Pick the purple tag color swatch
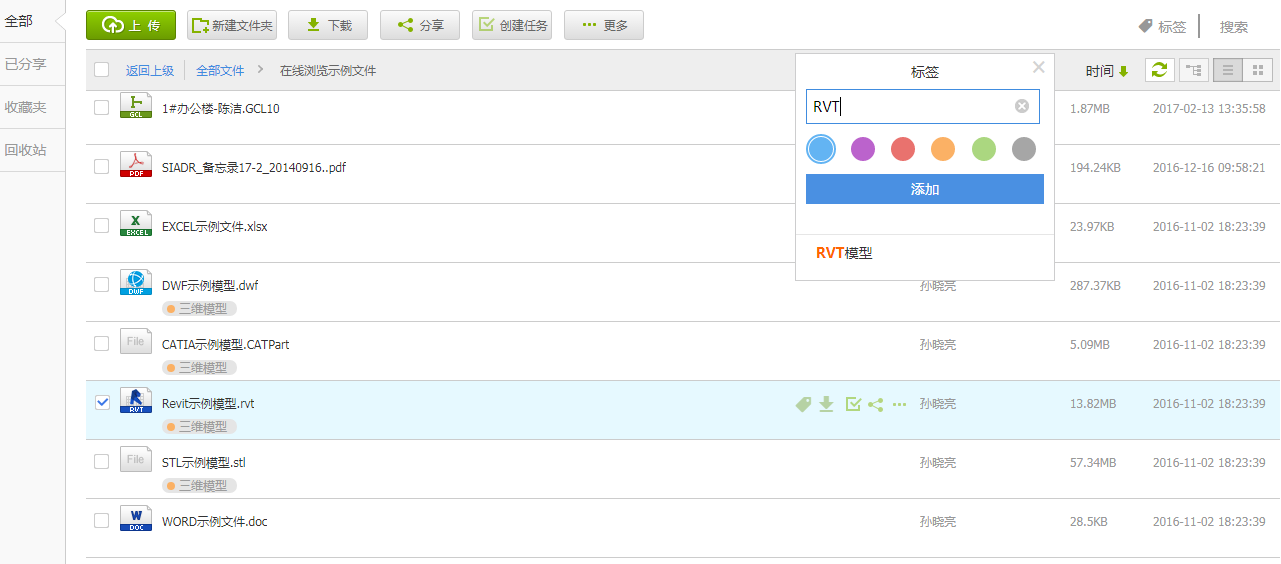This screenshot has height=564, width=1281. [862, 149]
